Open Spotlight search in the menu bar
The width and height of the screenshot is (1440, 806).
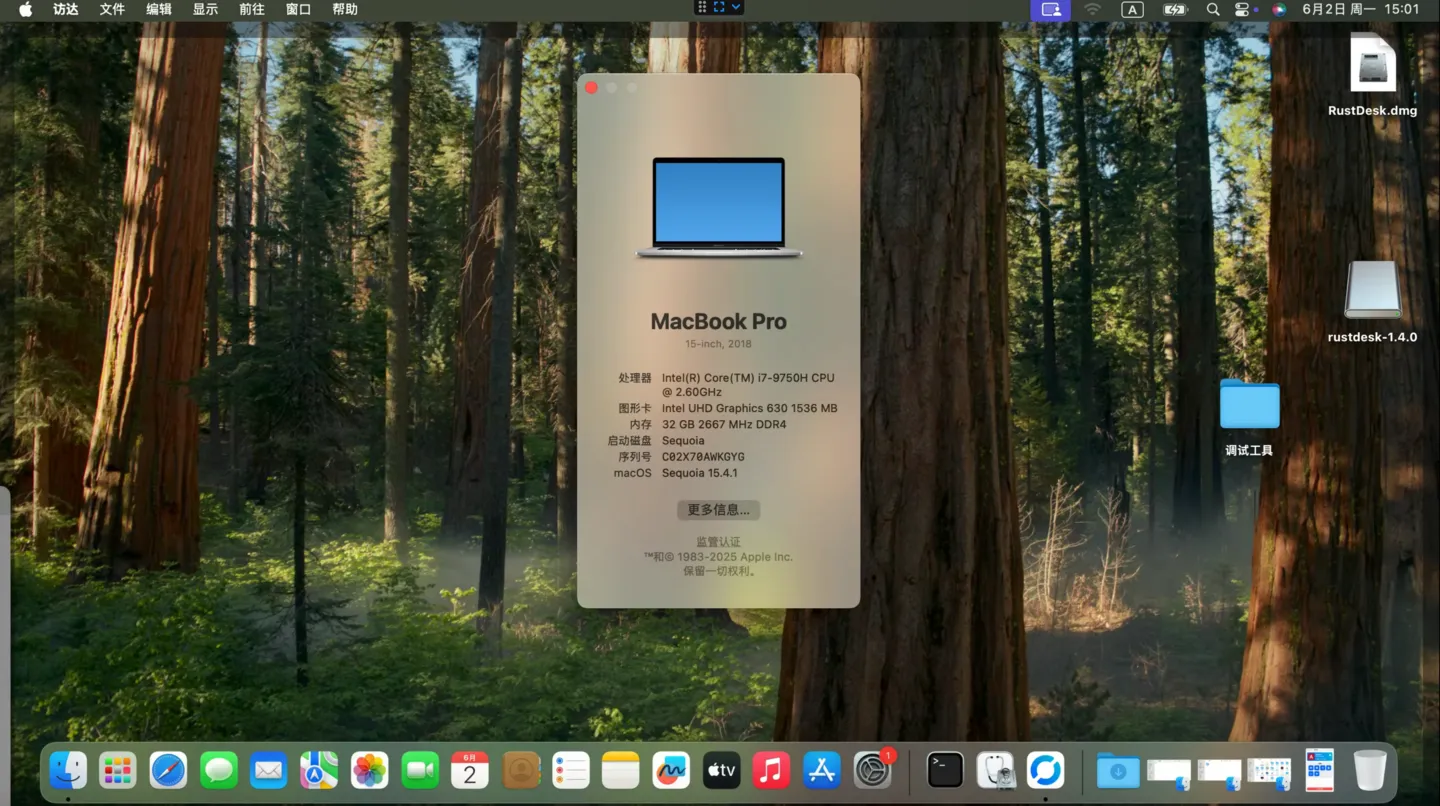point(1212,9)
